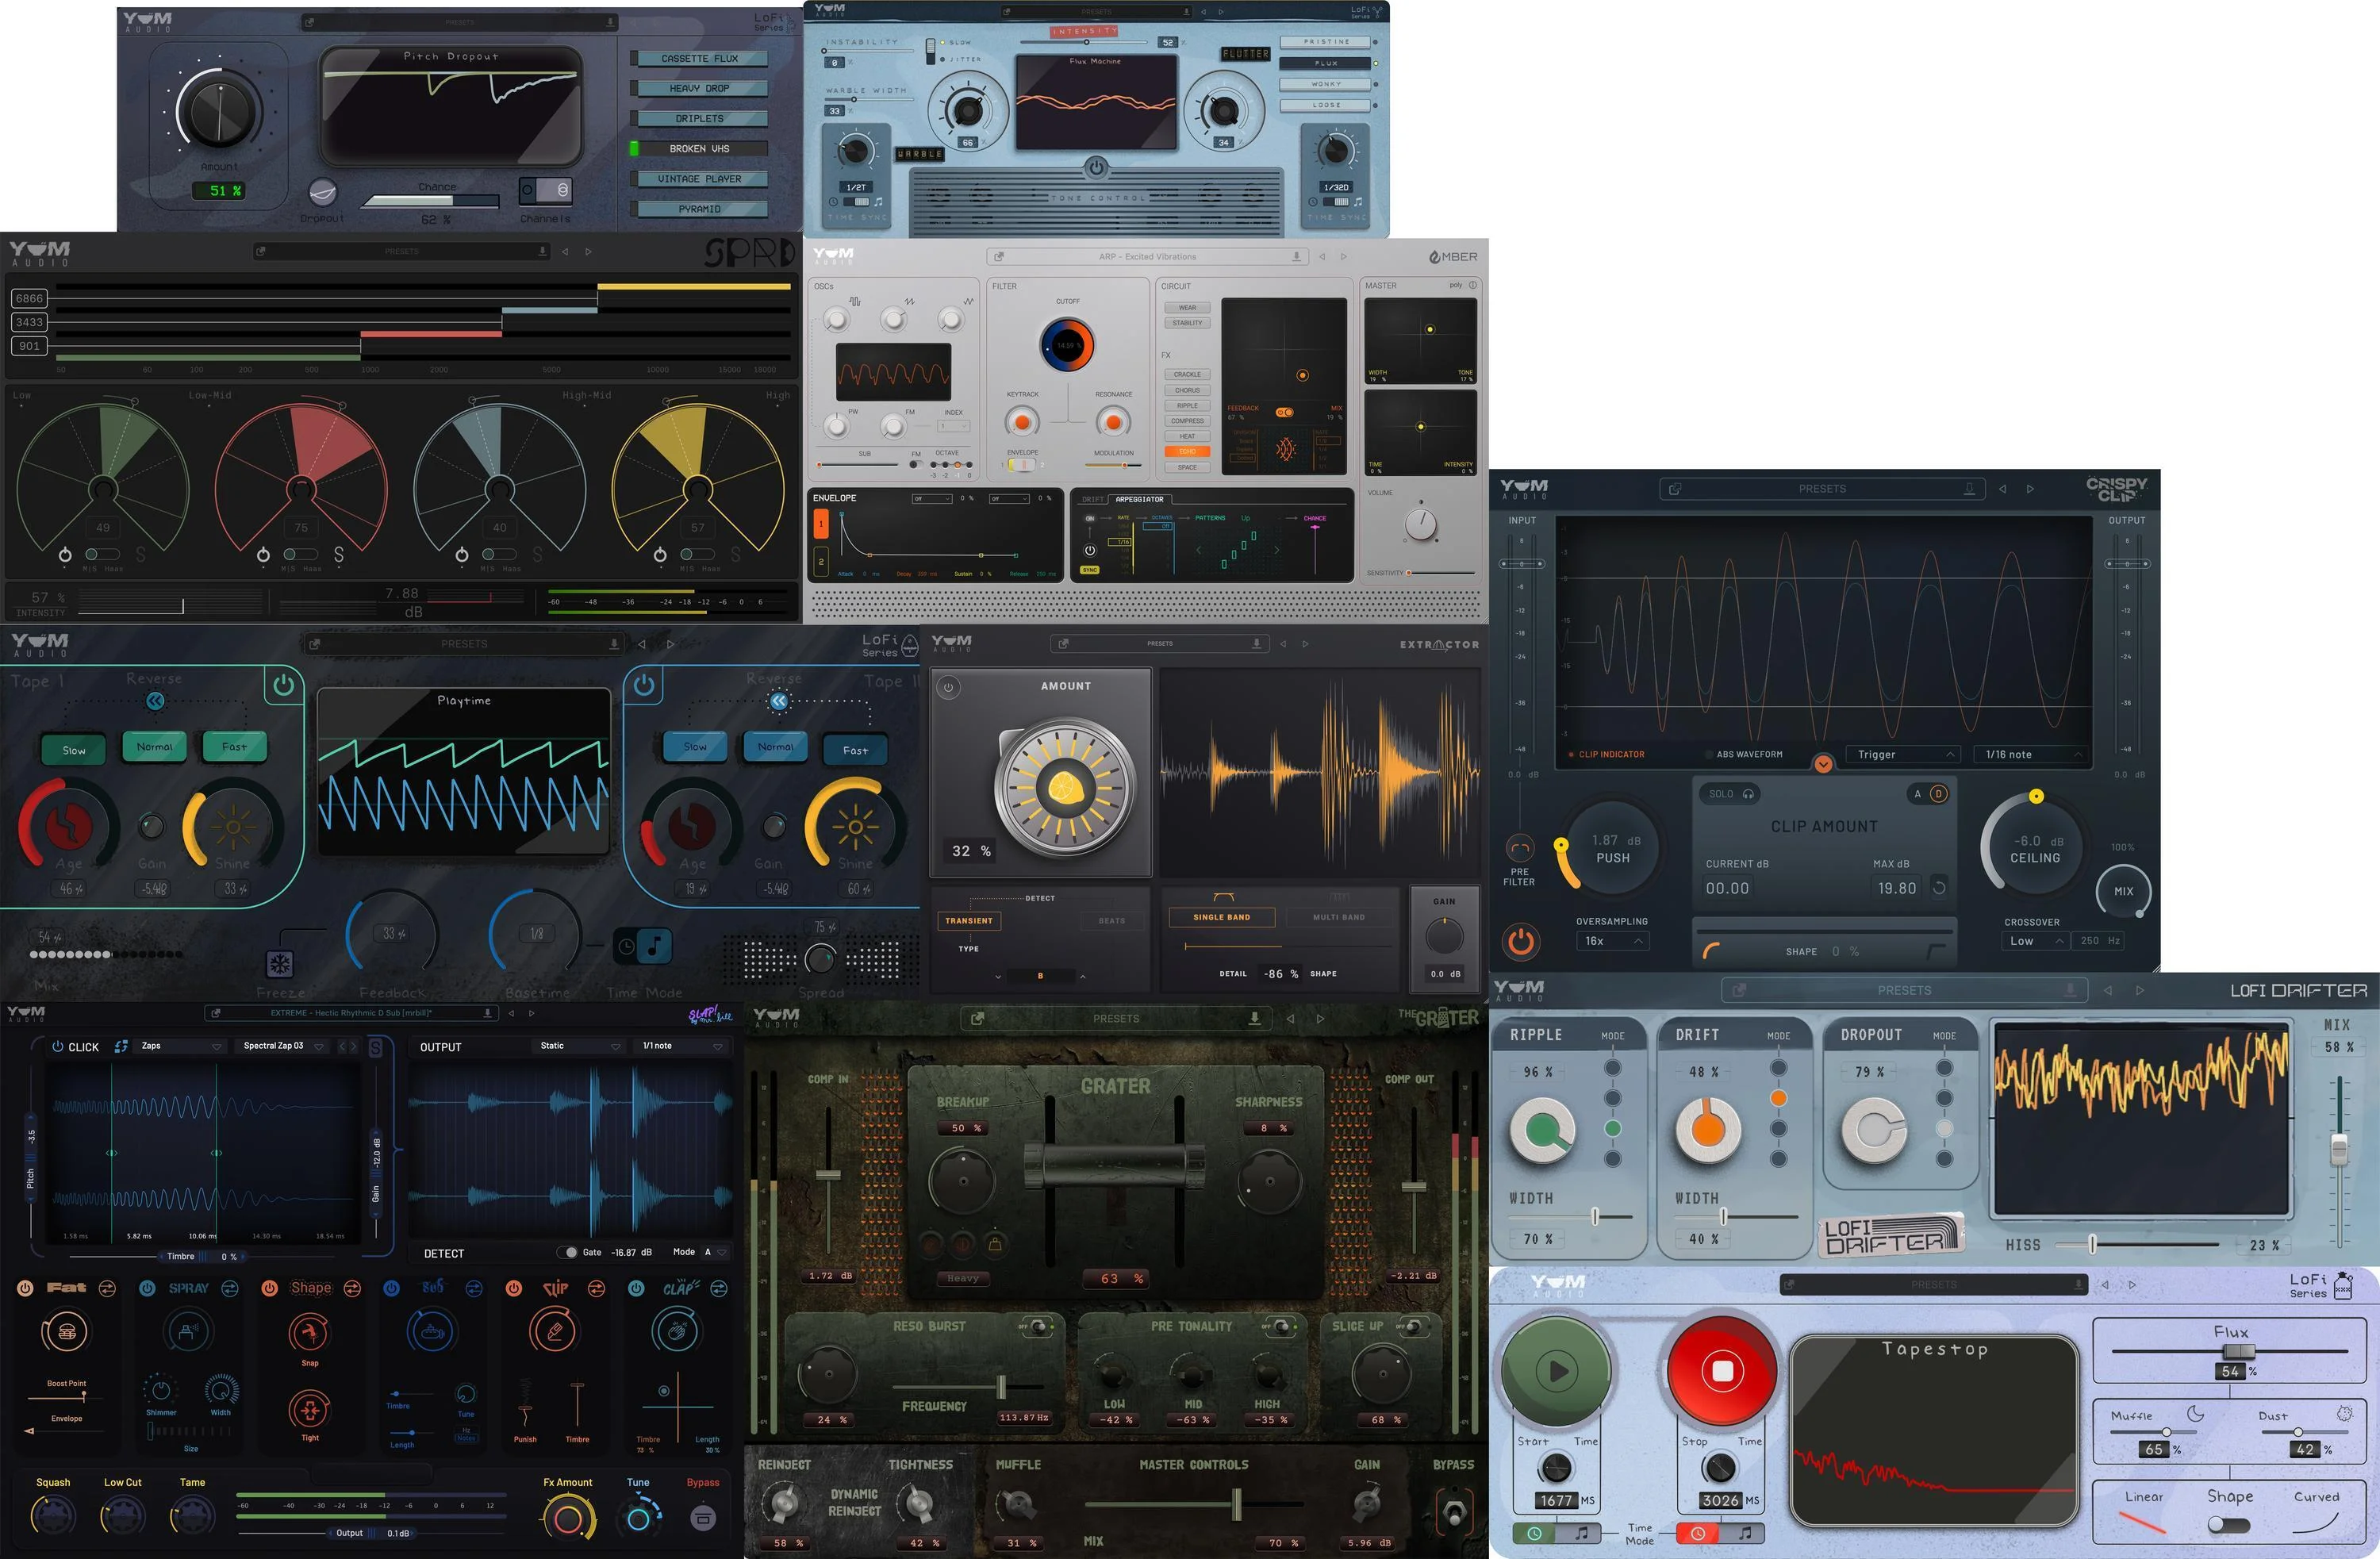2380x1559 pixels.
Task: Toggle the Reso Burst on/off switch
Action: [x=1037, y=1326]
